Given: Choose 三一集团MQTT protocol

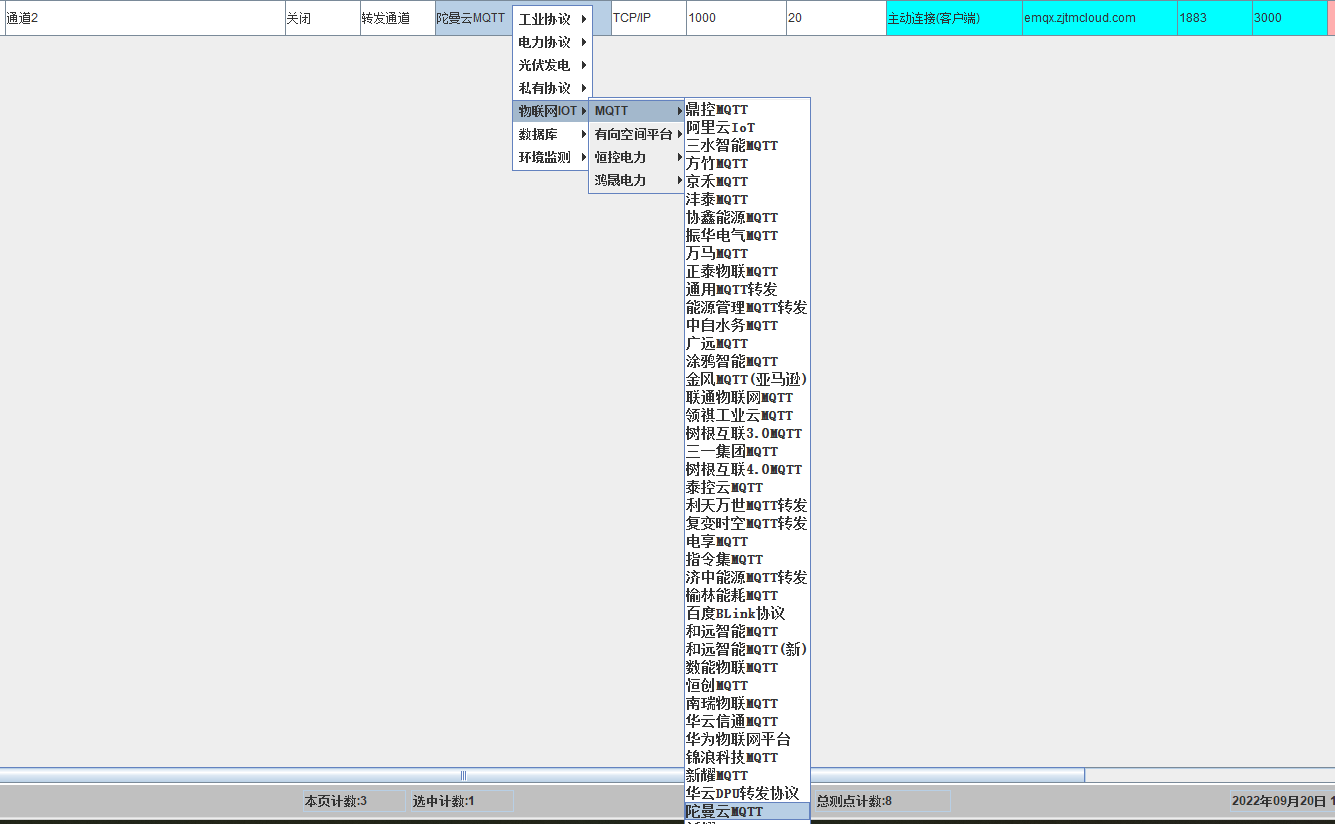Looking at the screenshot, I should 747,452.
